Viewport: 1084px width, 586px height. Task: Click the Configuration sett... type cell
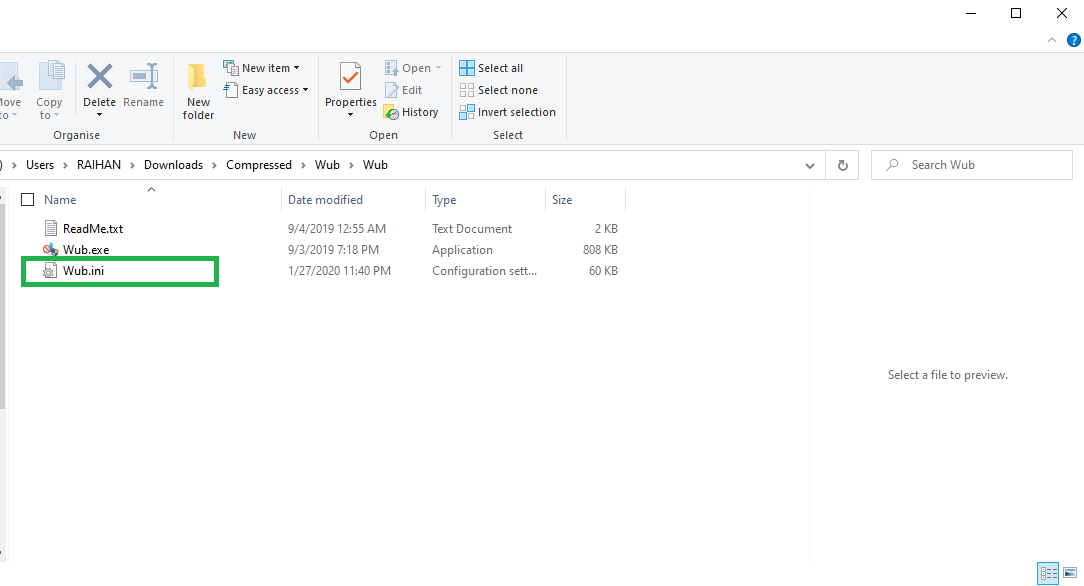pos(484,271)
